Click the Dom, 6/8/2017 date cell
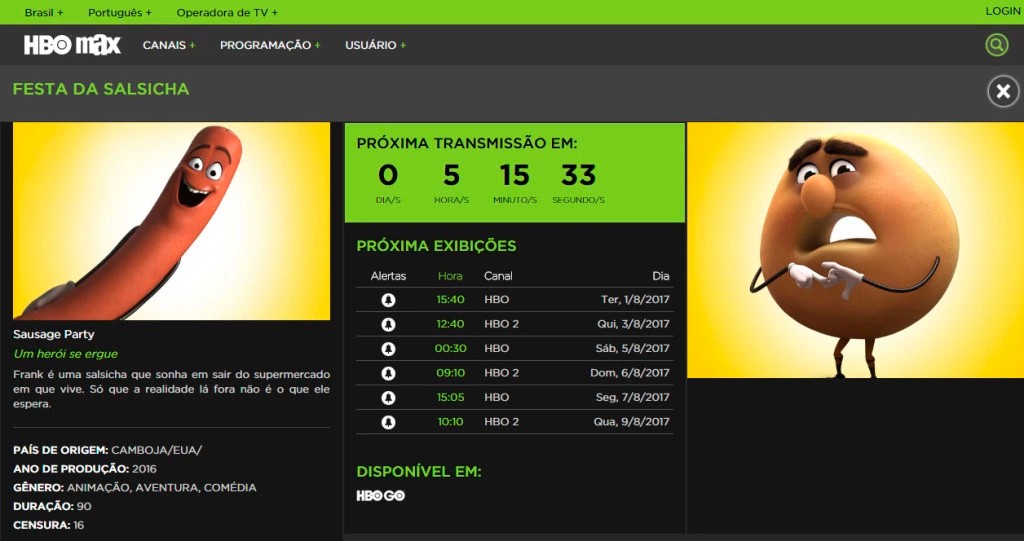The height and width of the screenshot is (541, 1024). (630, 373)
